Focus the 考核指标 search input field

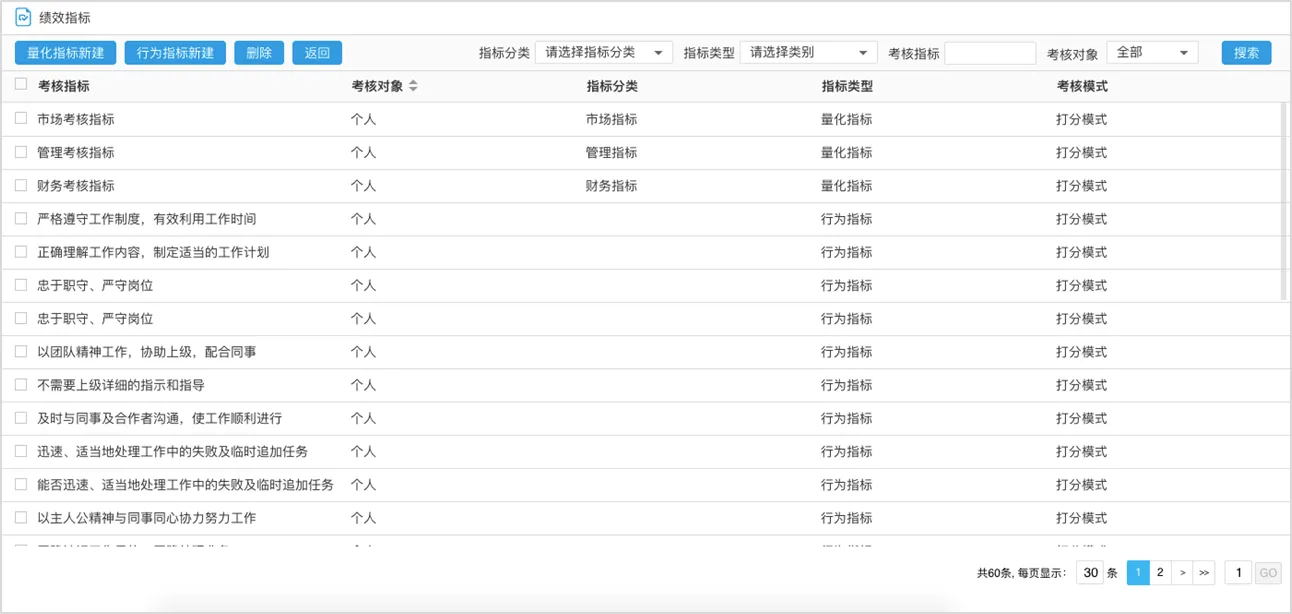point(989,53)
